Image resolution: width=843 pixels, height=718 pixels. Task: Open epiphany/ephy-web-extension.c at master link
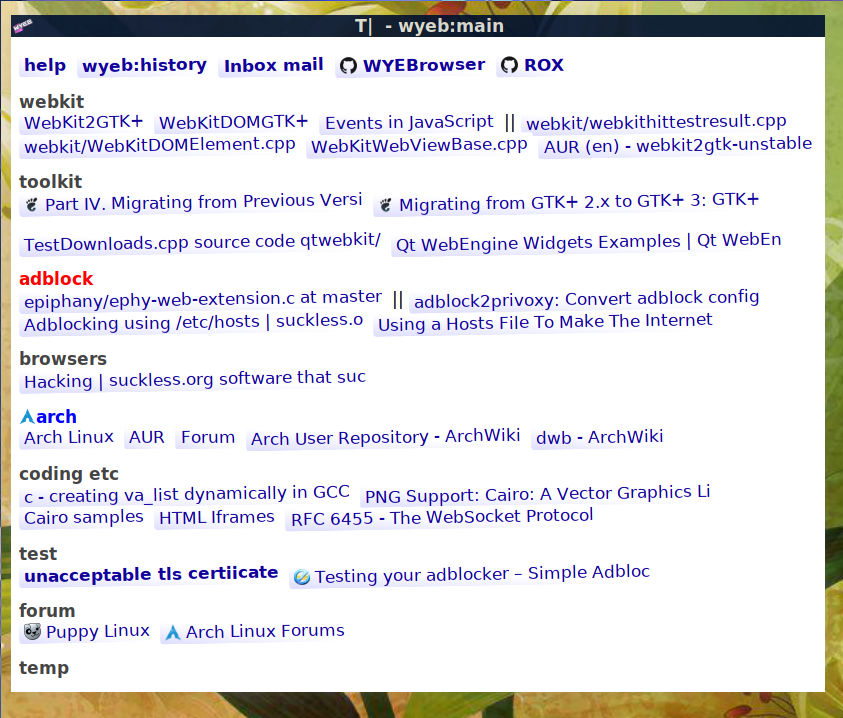pyautogui.click(x=203, y=299)
